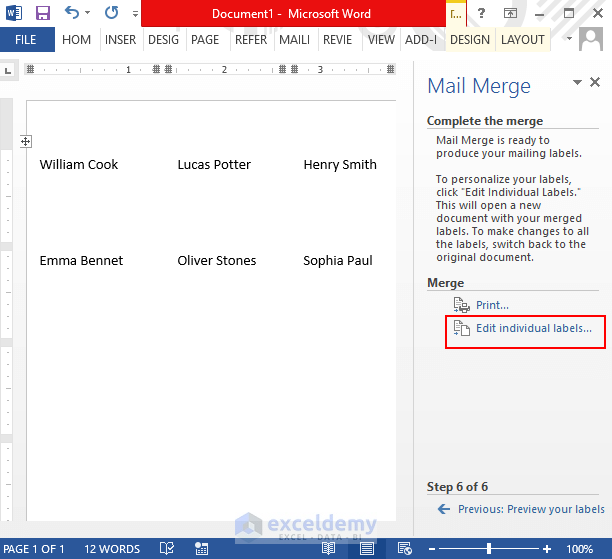612x559 pixels.
Task: Repeat action with the redo icon
Action: point(112,13)
